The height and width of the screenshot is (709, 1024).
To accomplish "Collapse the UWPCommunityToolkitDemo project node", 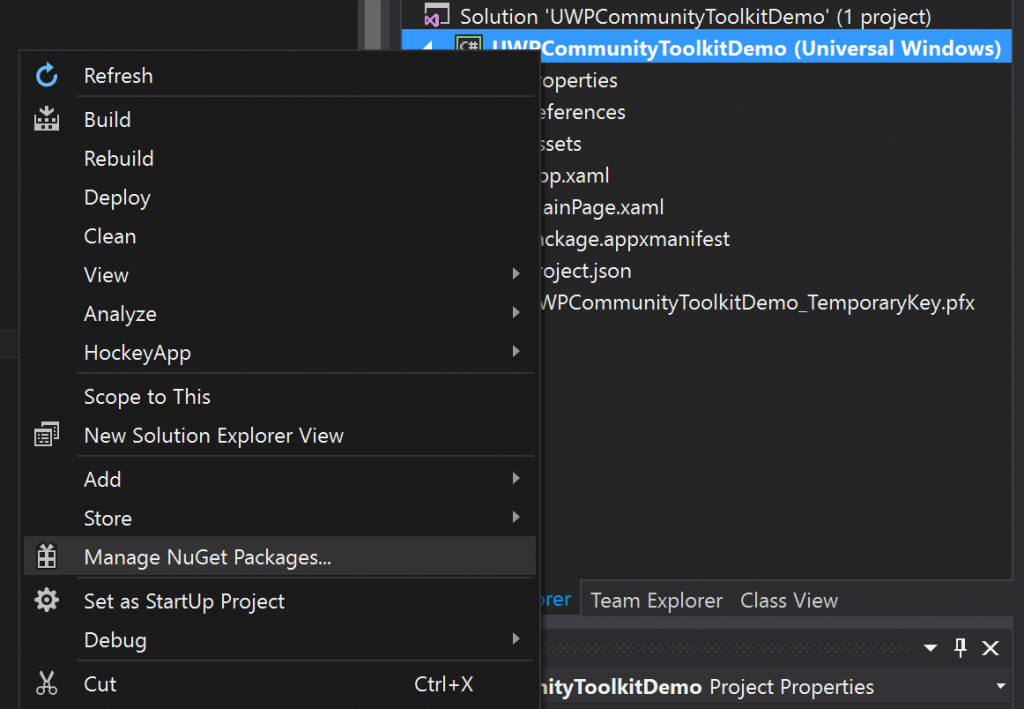I will [x=428, y=46].
